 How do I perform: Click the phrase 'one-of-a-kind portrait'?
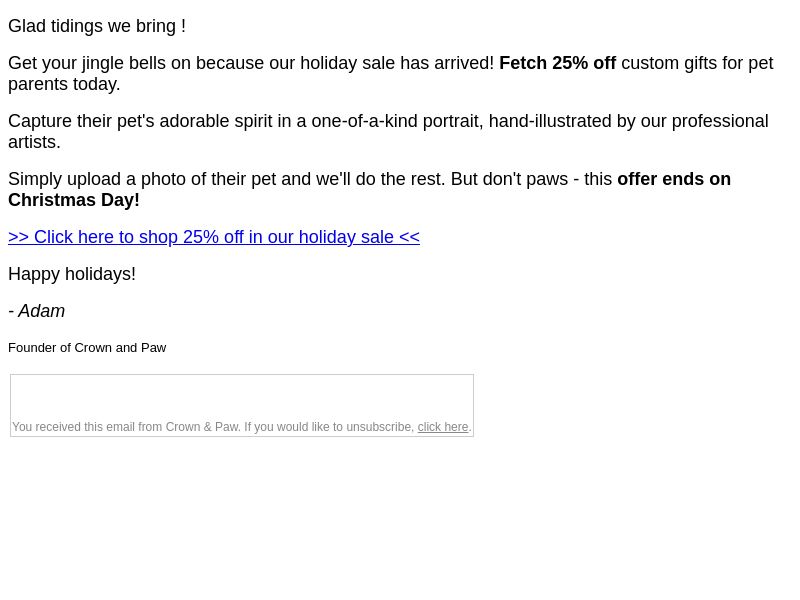[x=397, y=121]
